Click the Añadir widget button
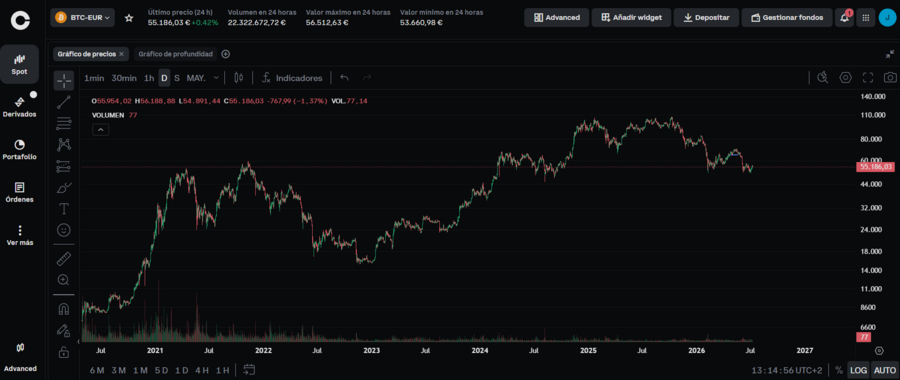Viewport: 900px width, 380px height. pos(631,17)
